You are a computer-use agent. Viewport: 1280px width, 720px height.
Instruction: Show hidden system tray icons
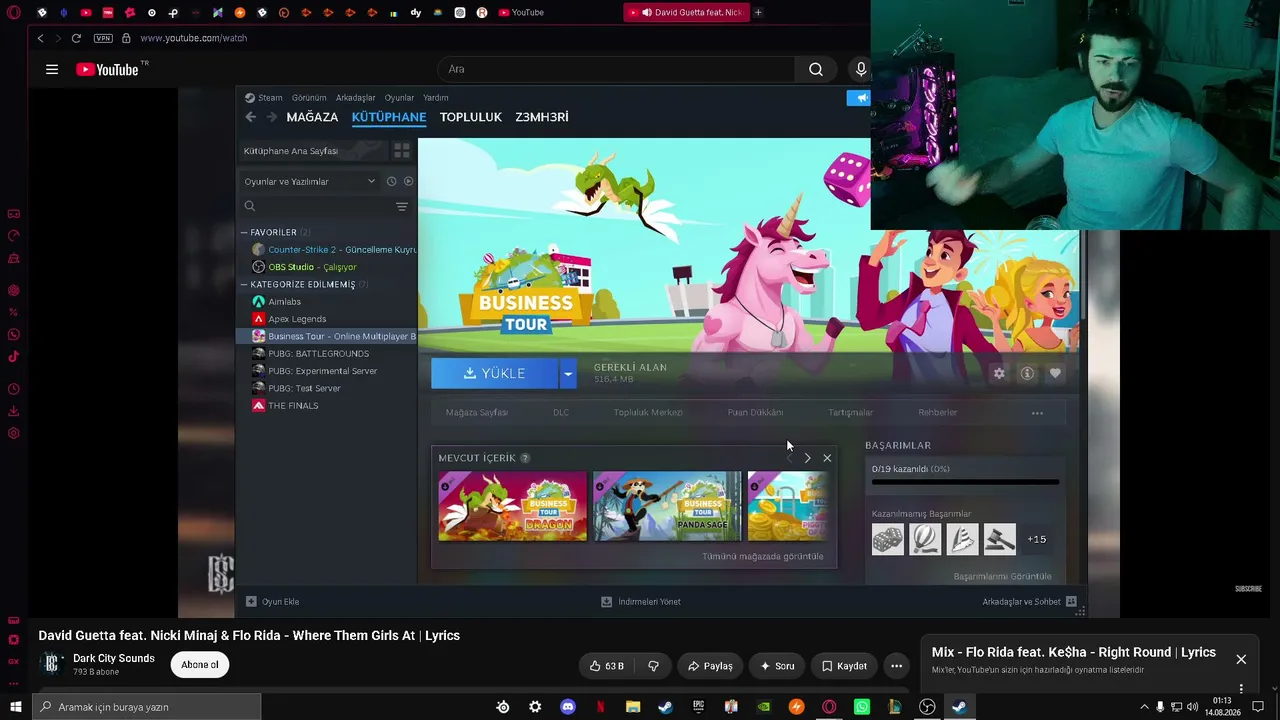(x=1144, y=707)
